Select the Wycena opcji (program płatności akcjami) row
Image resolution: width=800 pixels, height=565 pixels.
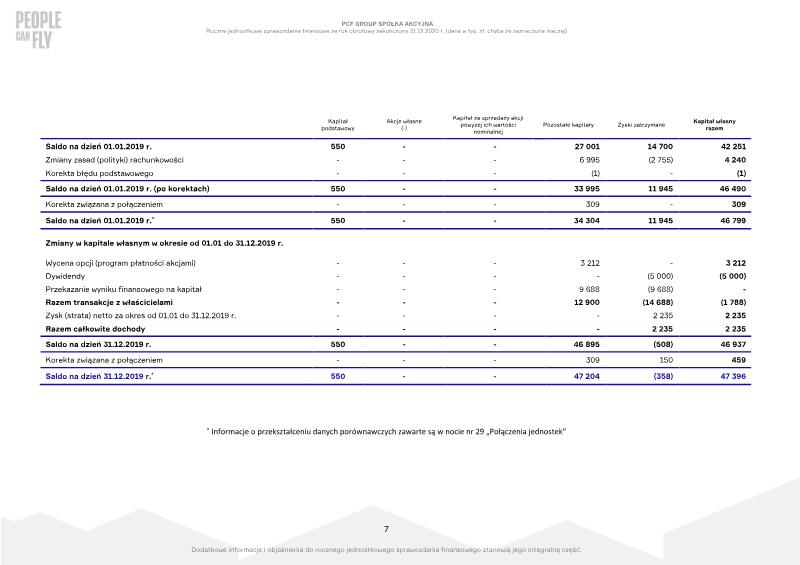pyautogui.click(x=395, y=263)
